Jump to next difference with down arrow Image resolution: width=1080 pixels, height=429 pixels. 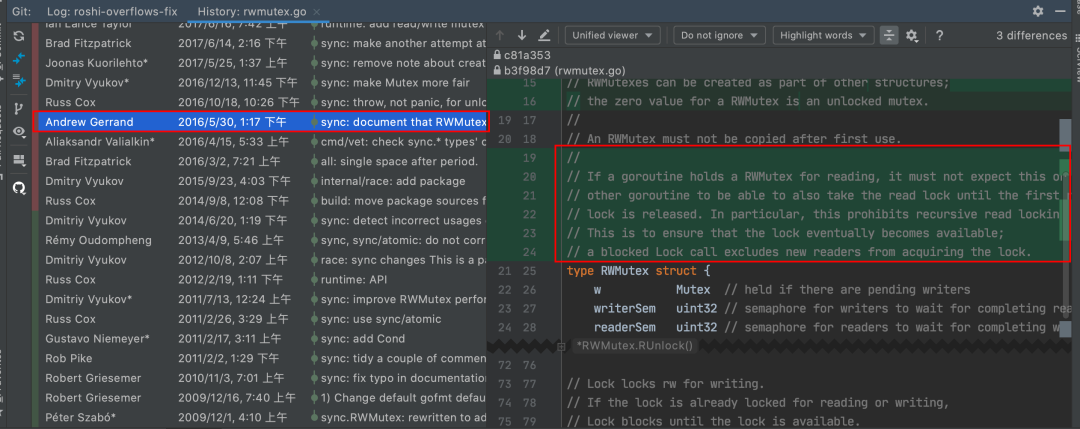(522, 35)
